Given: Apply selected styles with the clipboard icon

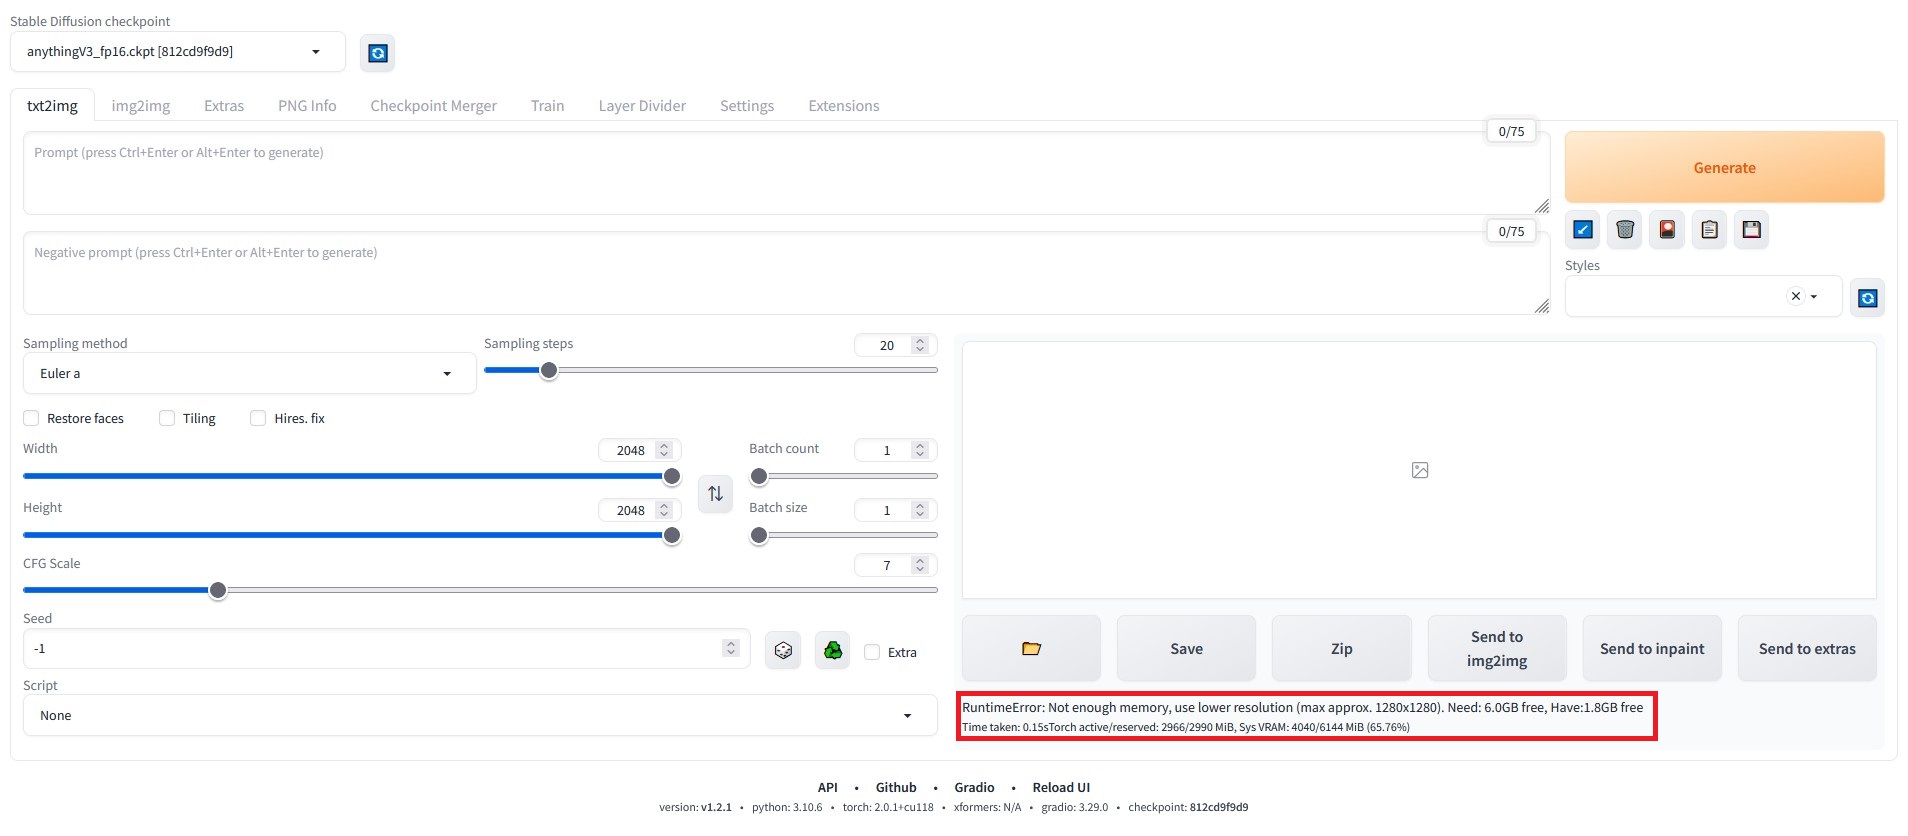Looking at the screenshot, I should [x=1709, y=230].
